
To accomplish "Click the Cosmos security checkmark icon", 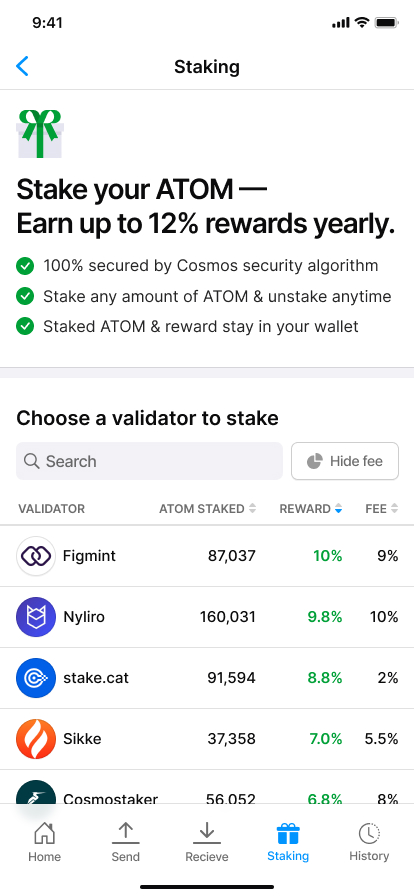I will pyautogui.click(x=25, y=266).
